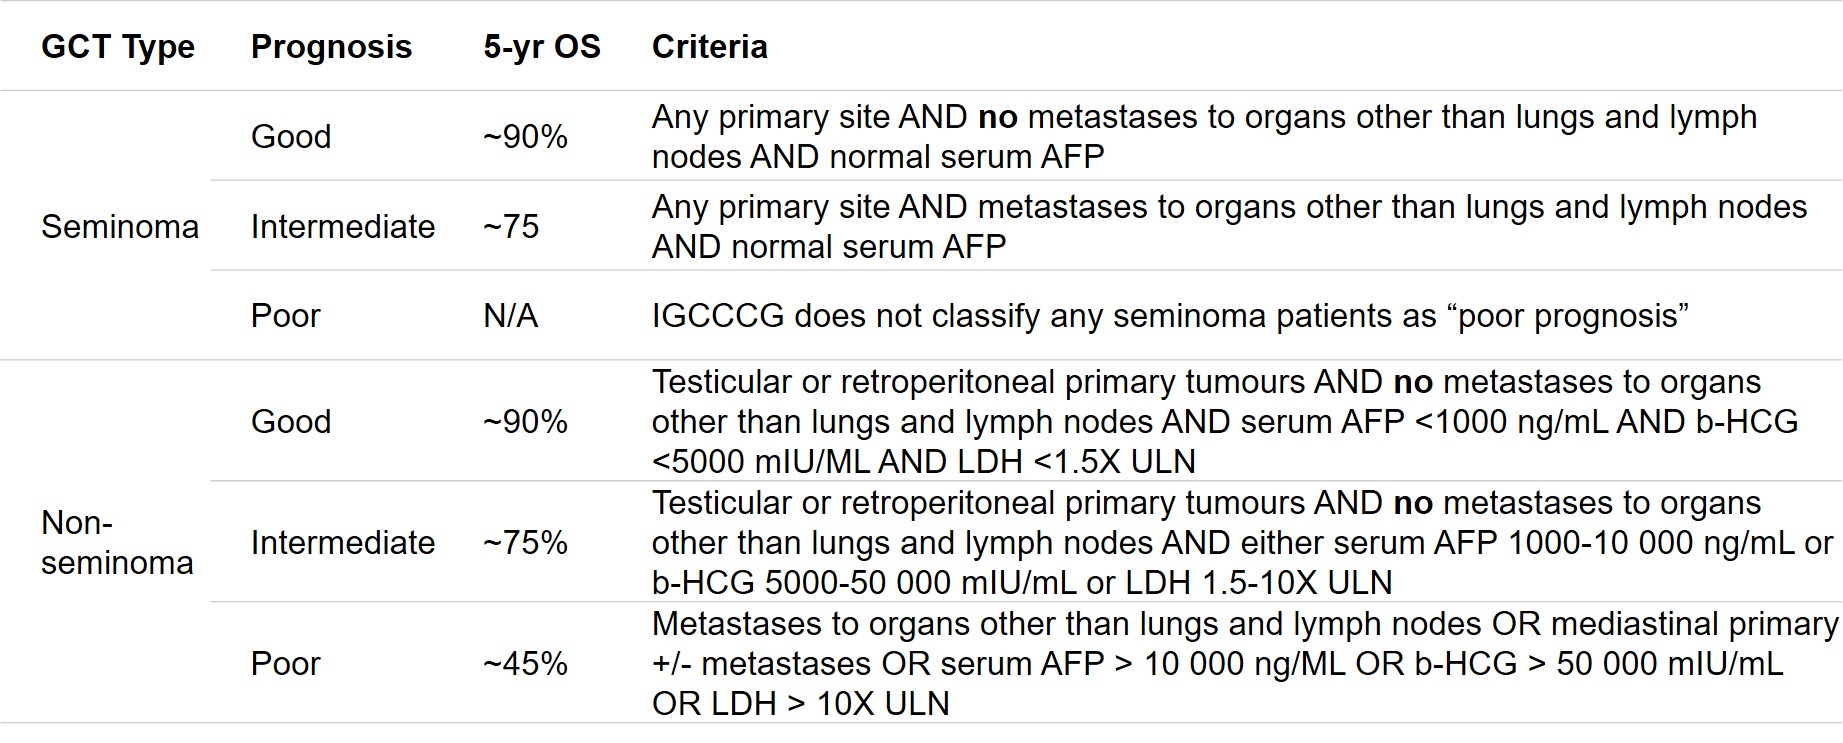Select the ~75% survival cell for Non-seminoma
The width and height of the screenshot is (1843, 743).
[x=525, y=543]
